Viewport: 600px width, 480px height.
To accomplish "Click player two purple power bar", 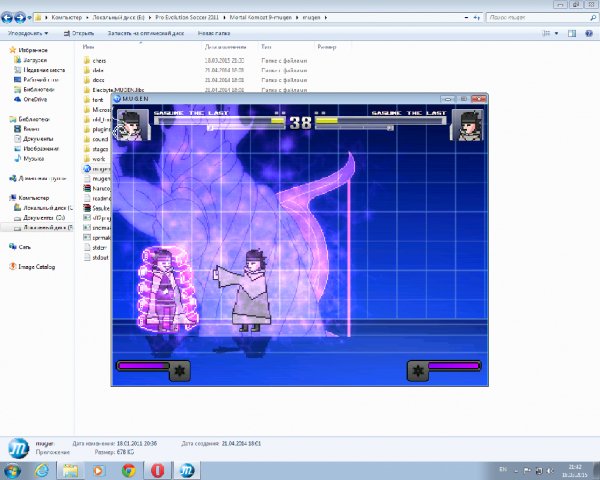I will click(454, 366).
